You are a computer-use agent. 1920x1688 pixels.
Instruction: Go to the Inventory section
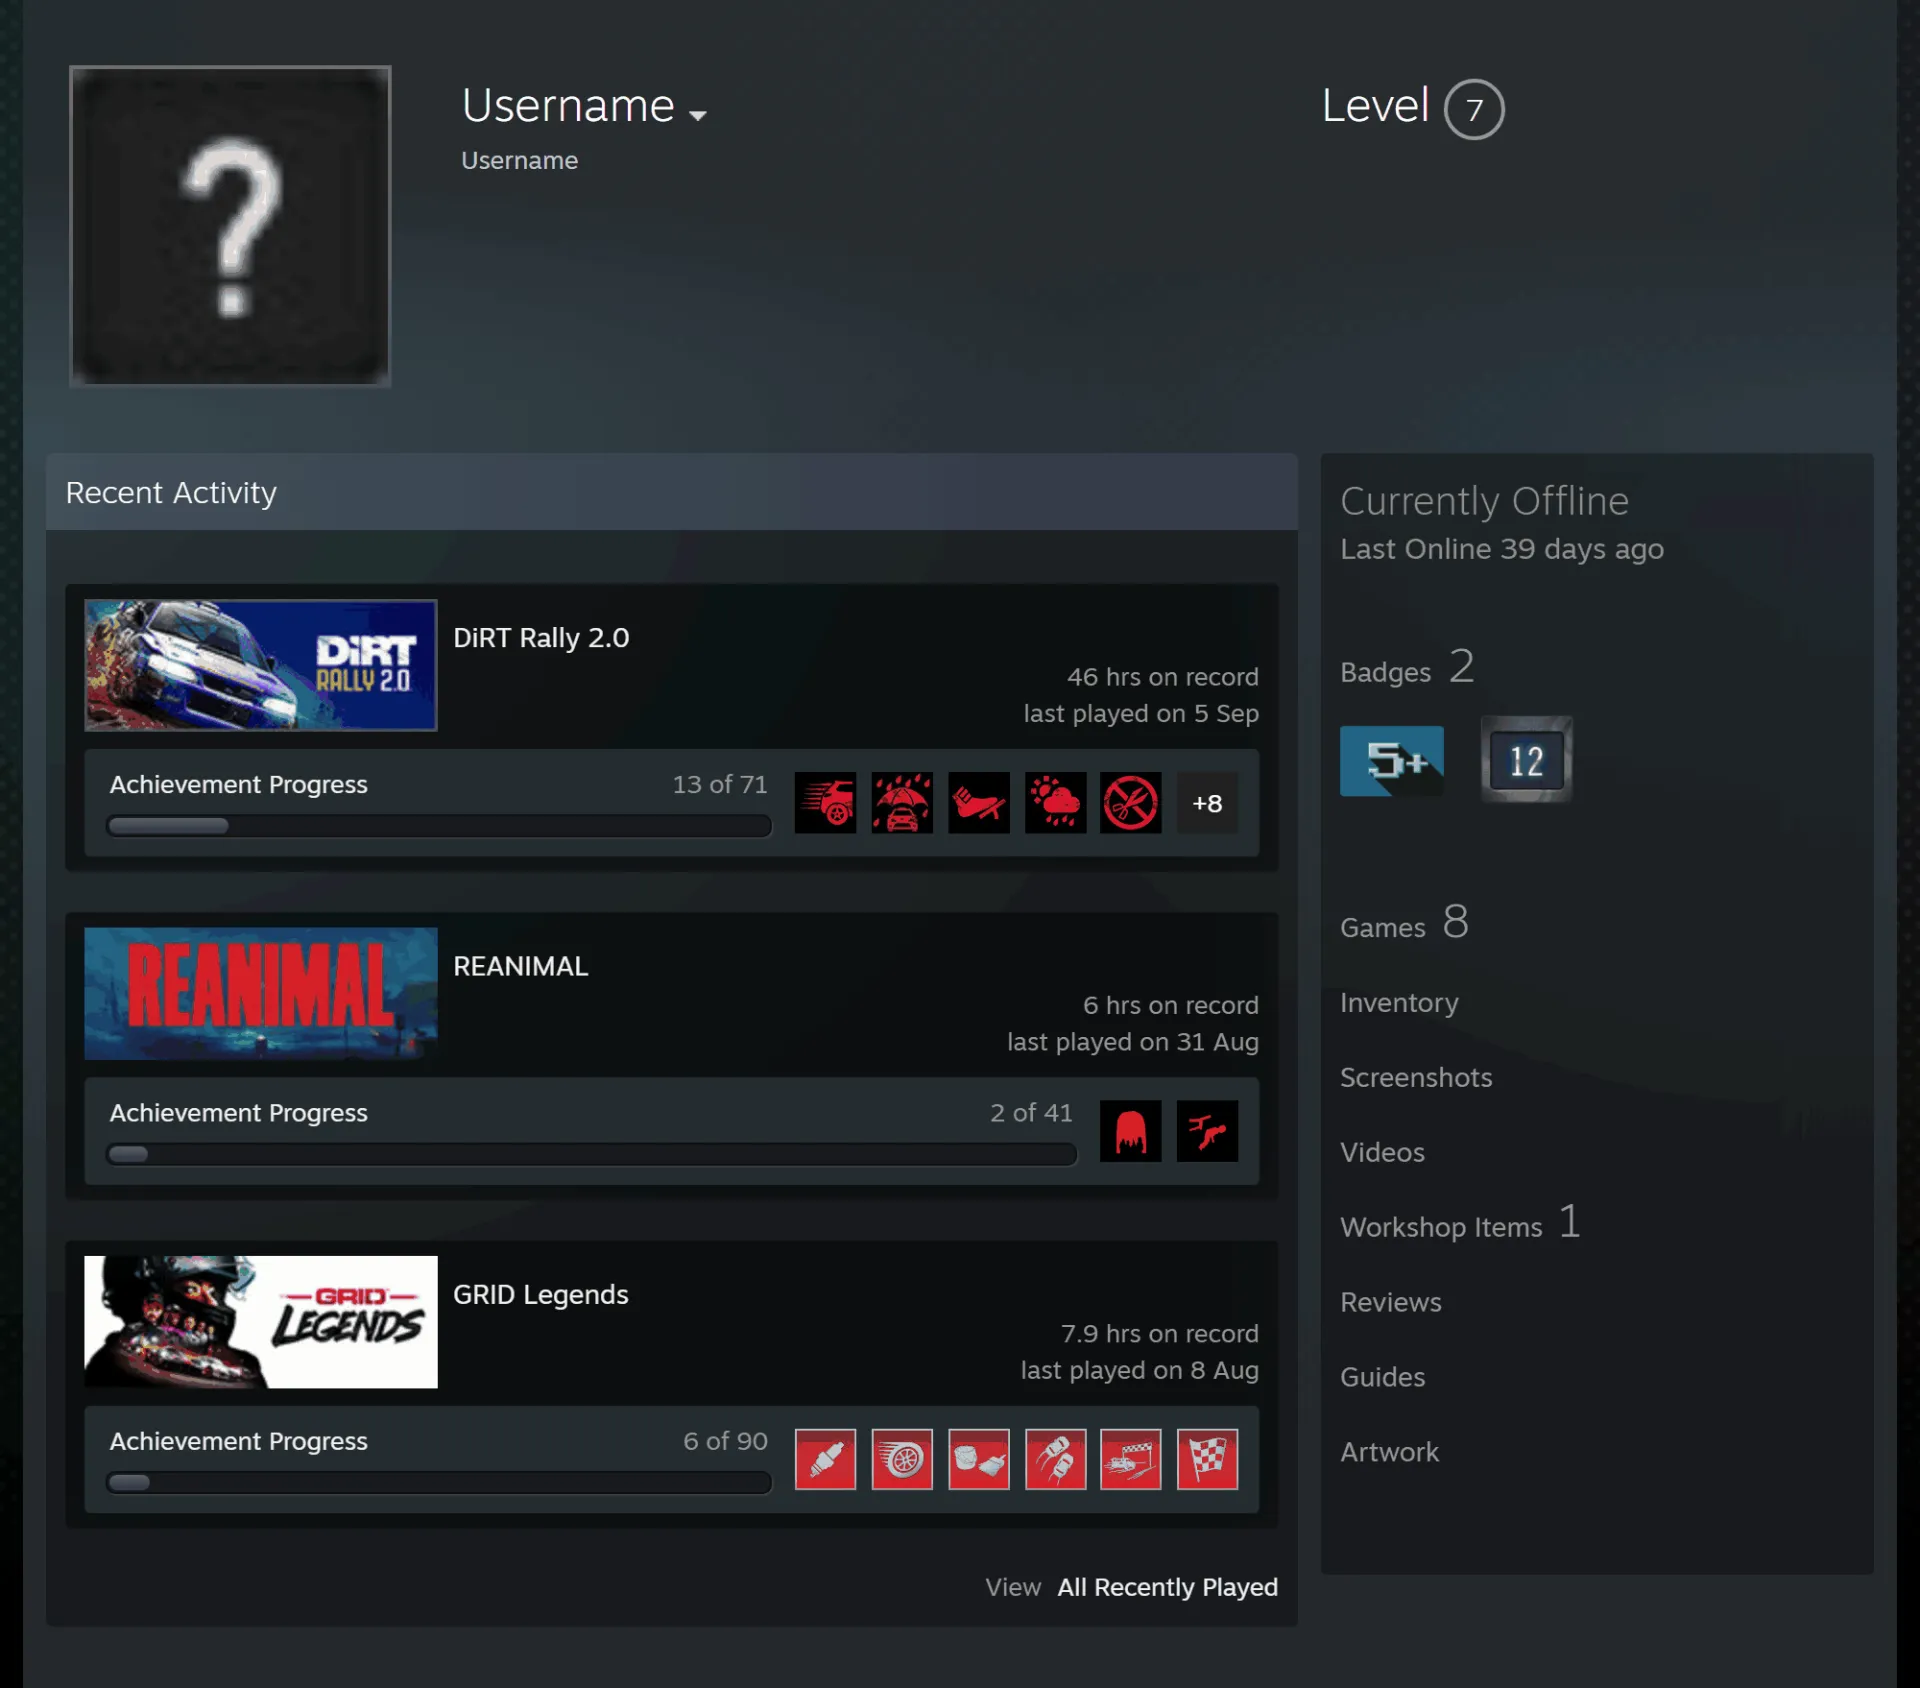[1399, 1002]
